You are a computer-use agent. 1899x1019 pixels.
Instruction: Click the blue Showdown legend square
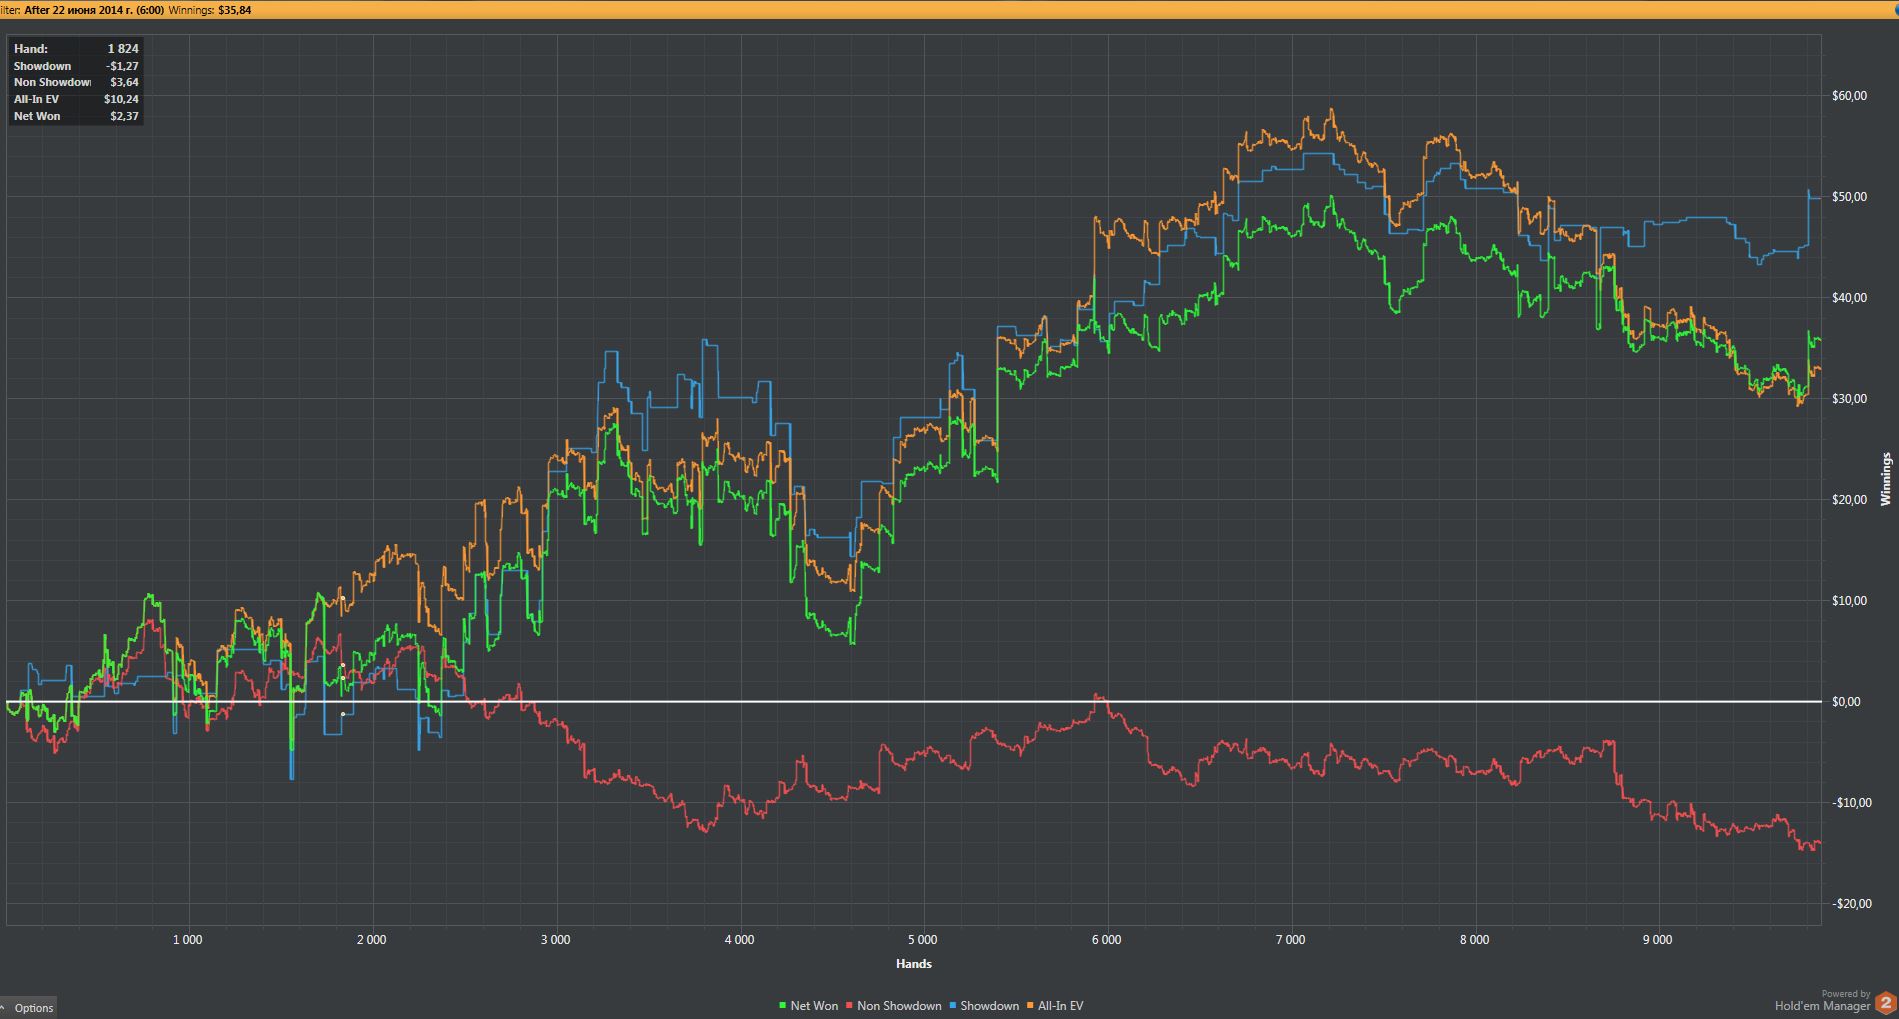coord(953,1006)
